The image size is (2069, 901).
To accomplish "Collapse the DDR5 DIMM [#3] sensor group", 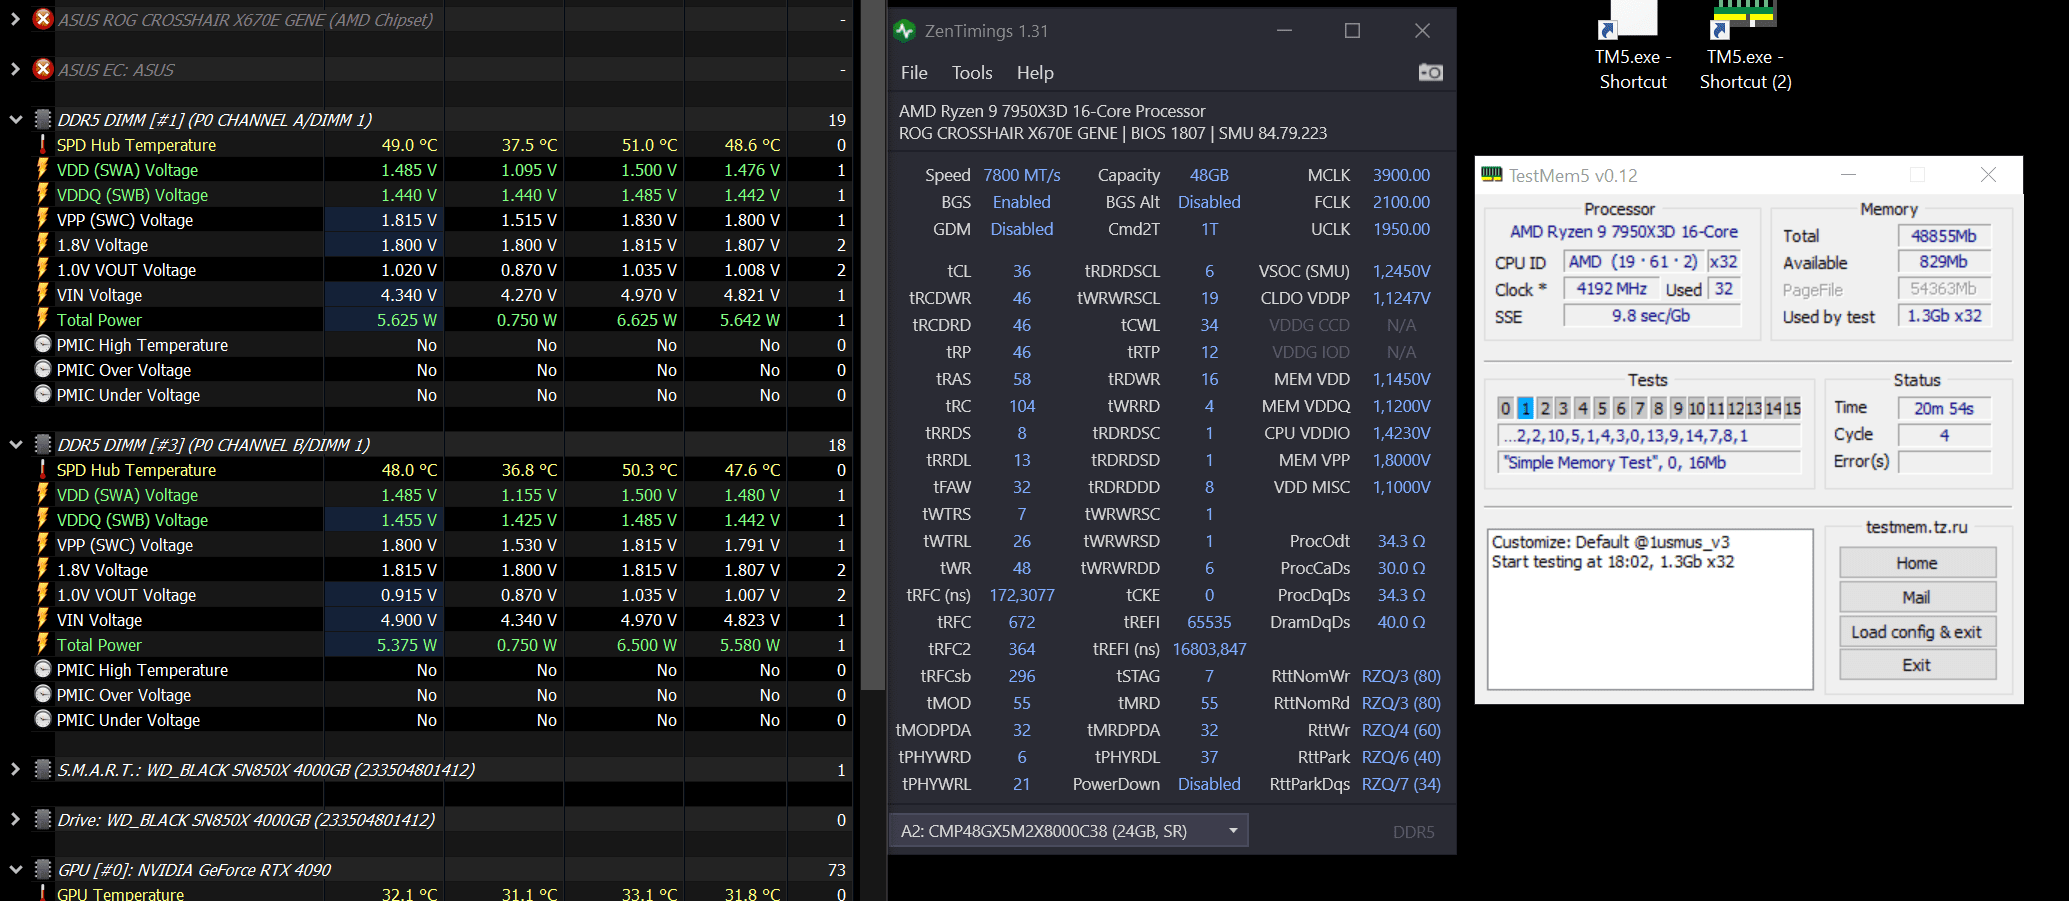I will point(15,444).
